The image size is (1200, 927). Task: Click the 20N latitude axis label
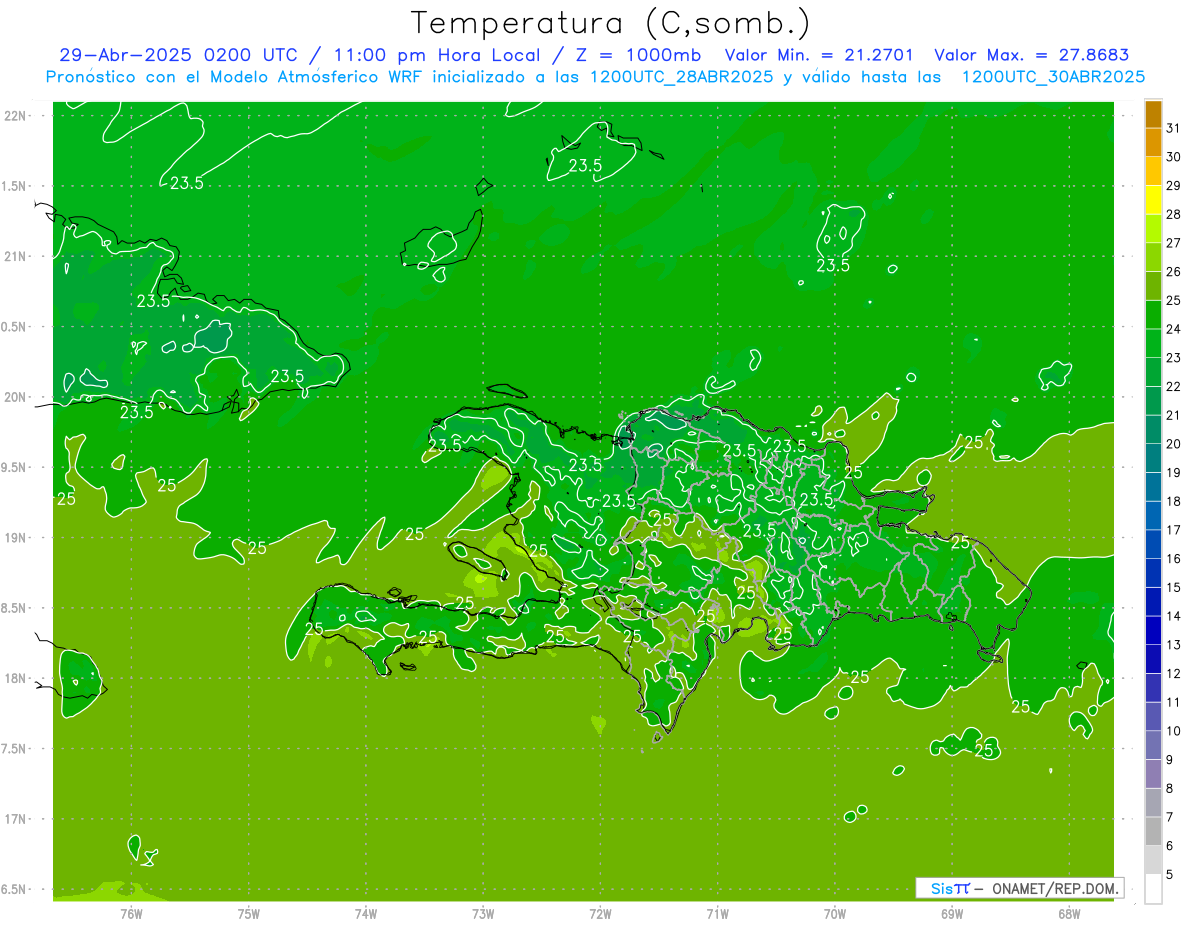(x=16, y=397)
